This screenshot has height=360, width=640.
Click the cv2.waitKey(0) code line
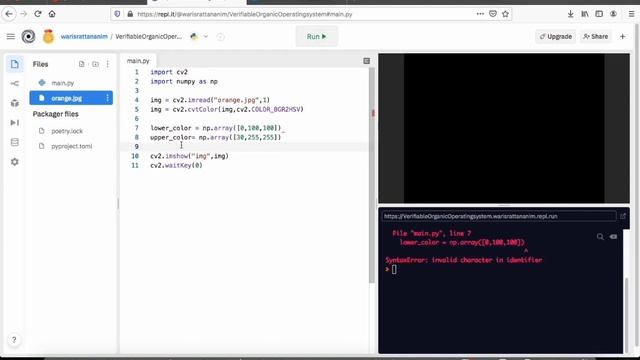(x=176, y=165)
